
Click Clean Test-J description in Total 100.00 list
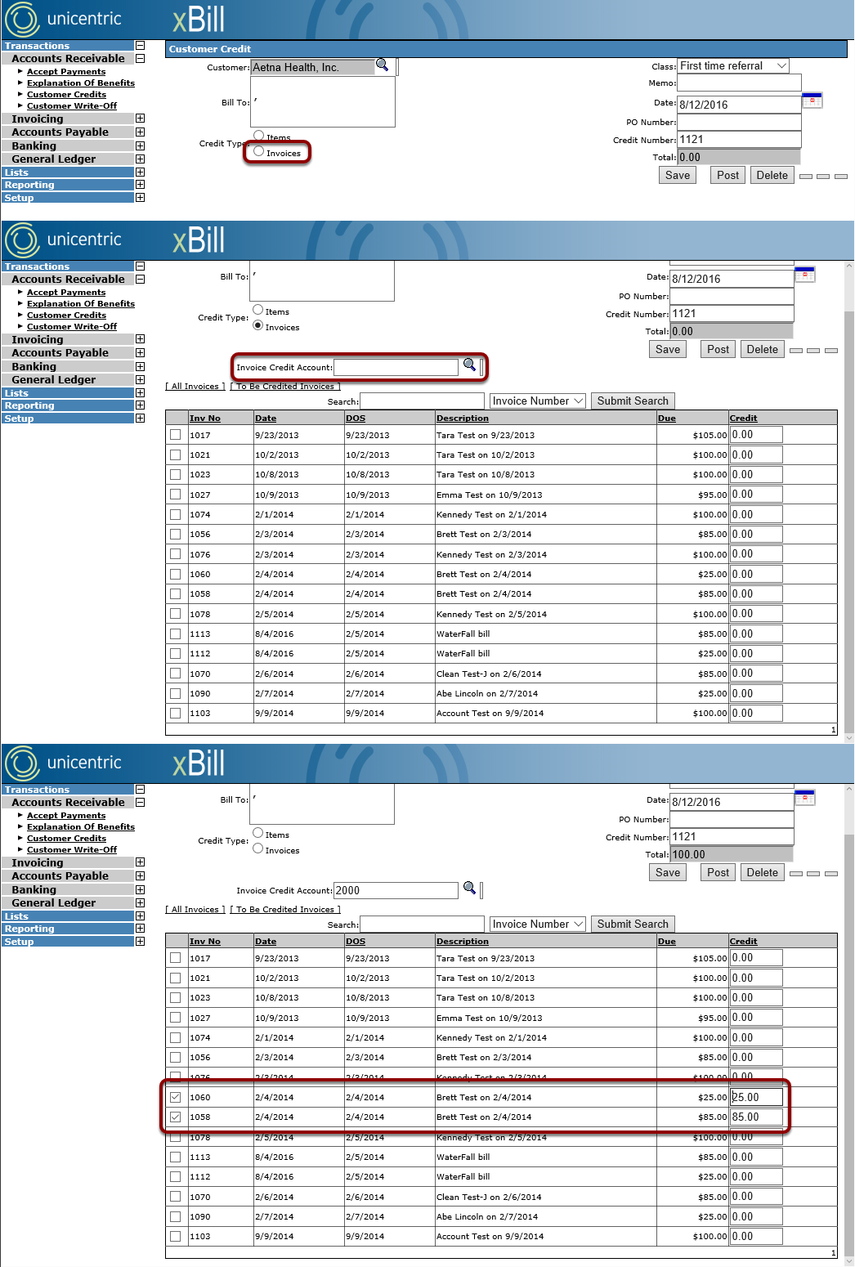489,1197
